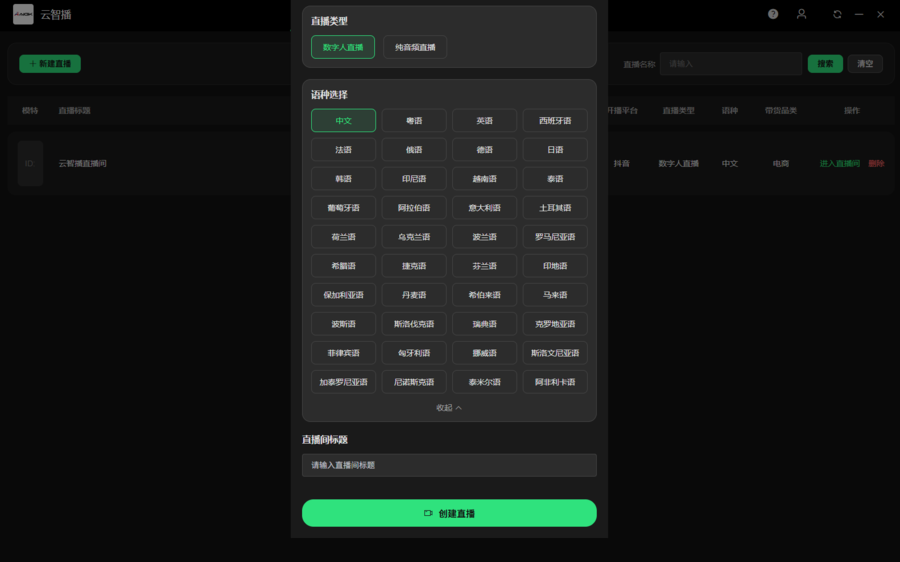Pick 斯洛伐克语 from the languages
Screen dimensions: 900x562
tap(414, 324)
